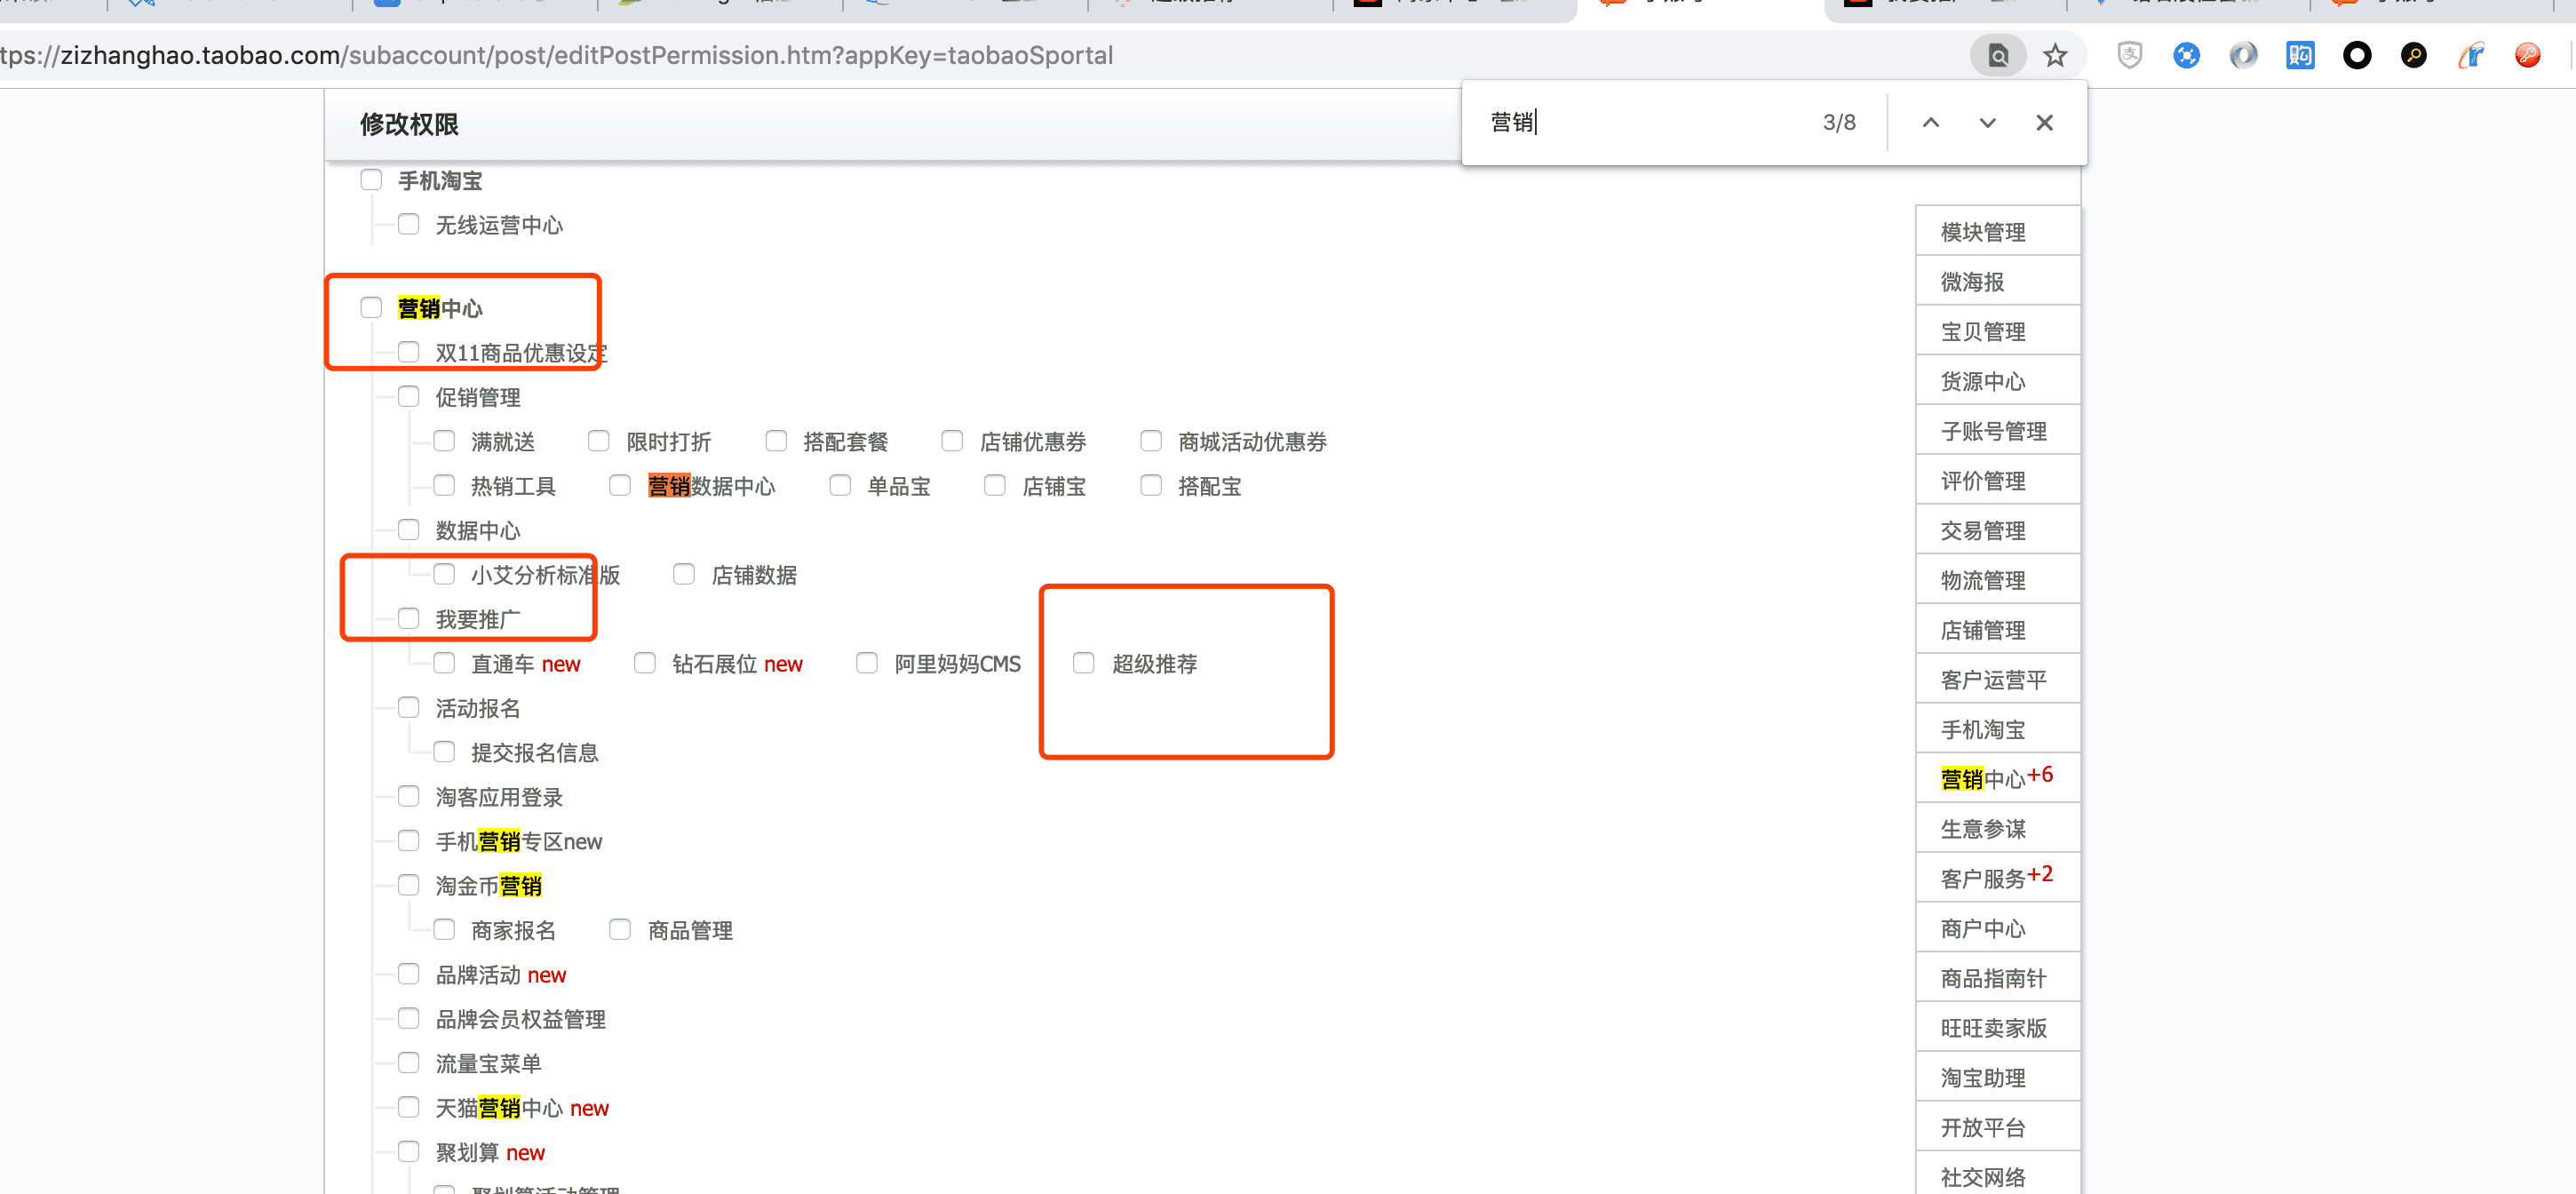Screen dimensions: 2576x1194
Task: Open 旺旺卖家版 in side navigation
Action: point(1997,1027)
